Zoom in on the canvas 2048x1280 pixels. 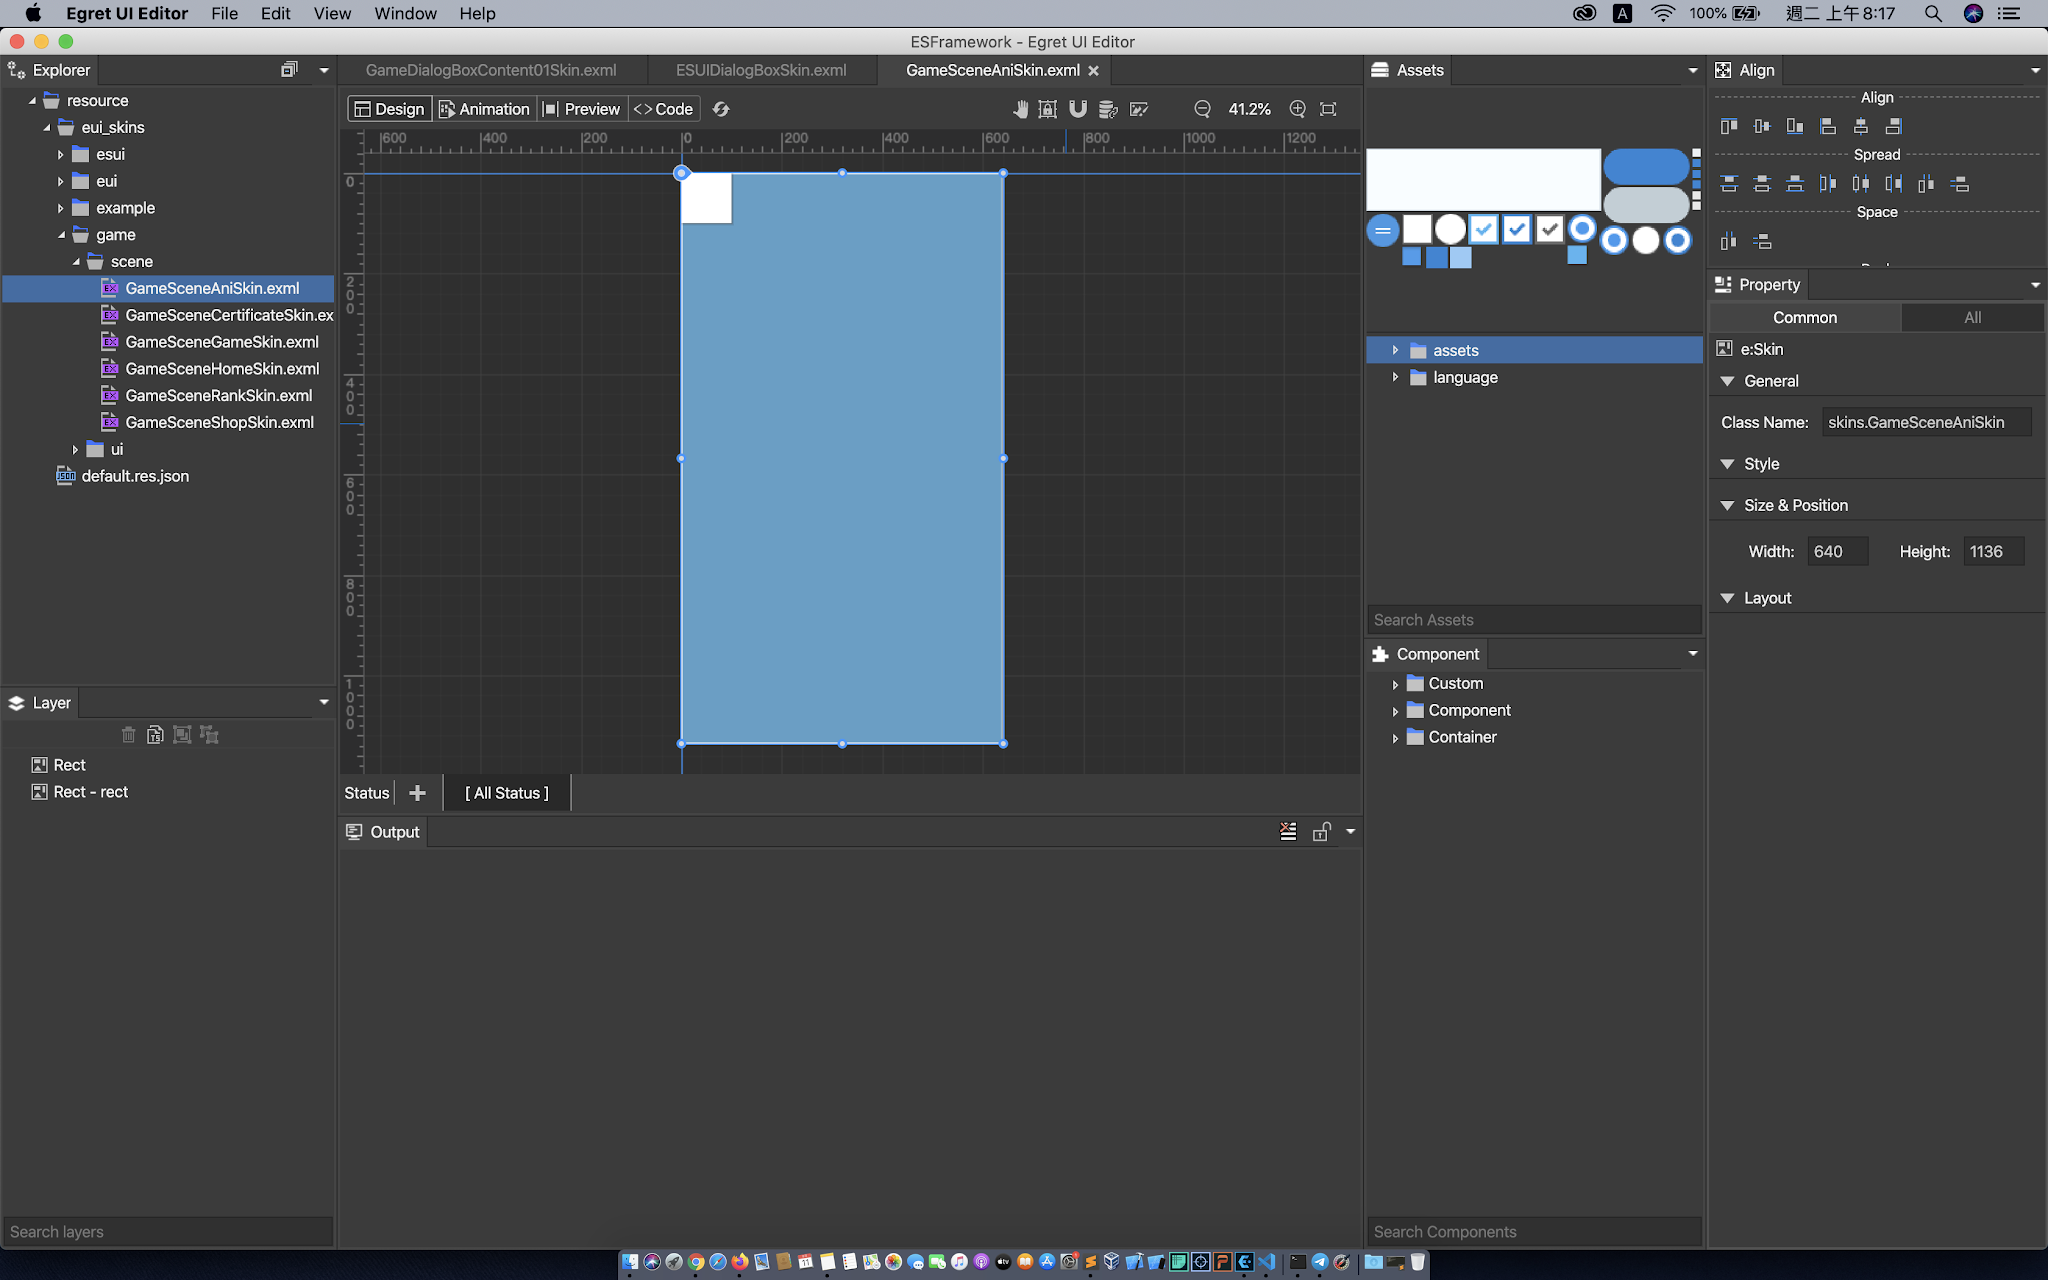coord(1297,109)
